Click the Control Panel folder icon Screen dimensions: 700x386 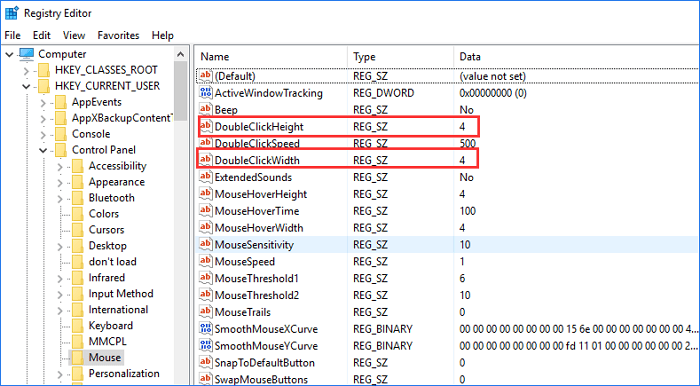(61, 150)
